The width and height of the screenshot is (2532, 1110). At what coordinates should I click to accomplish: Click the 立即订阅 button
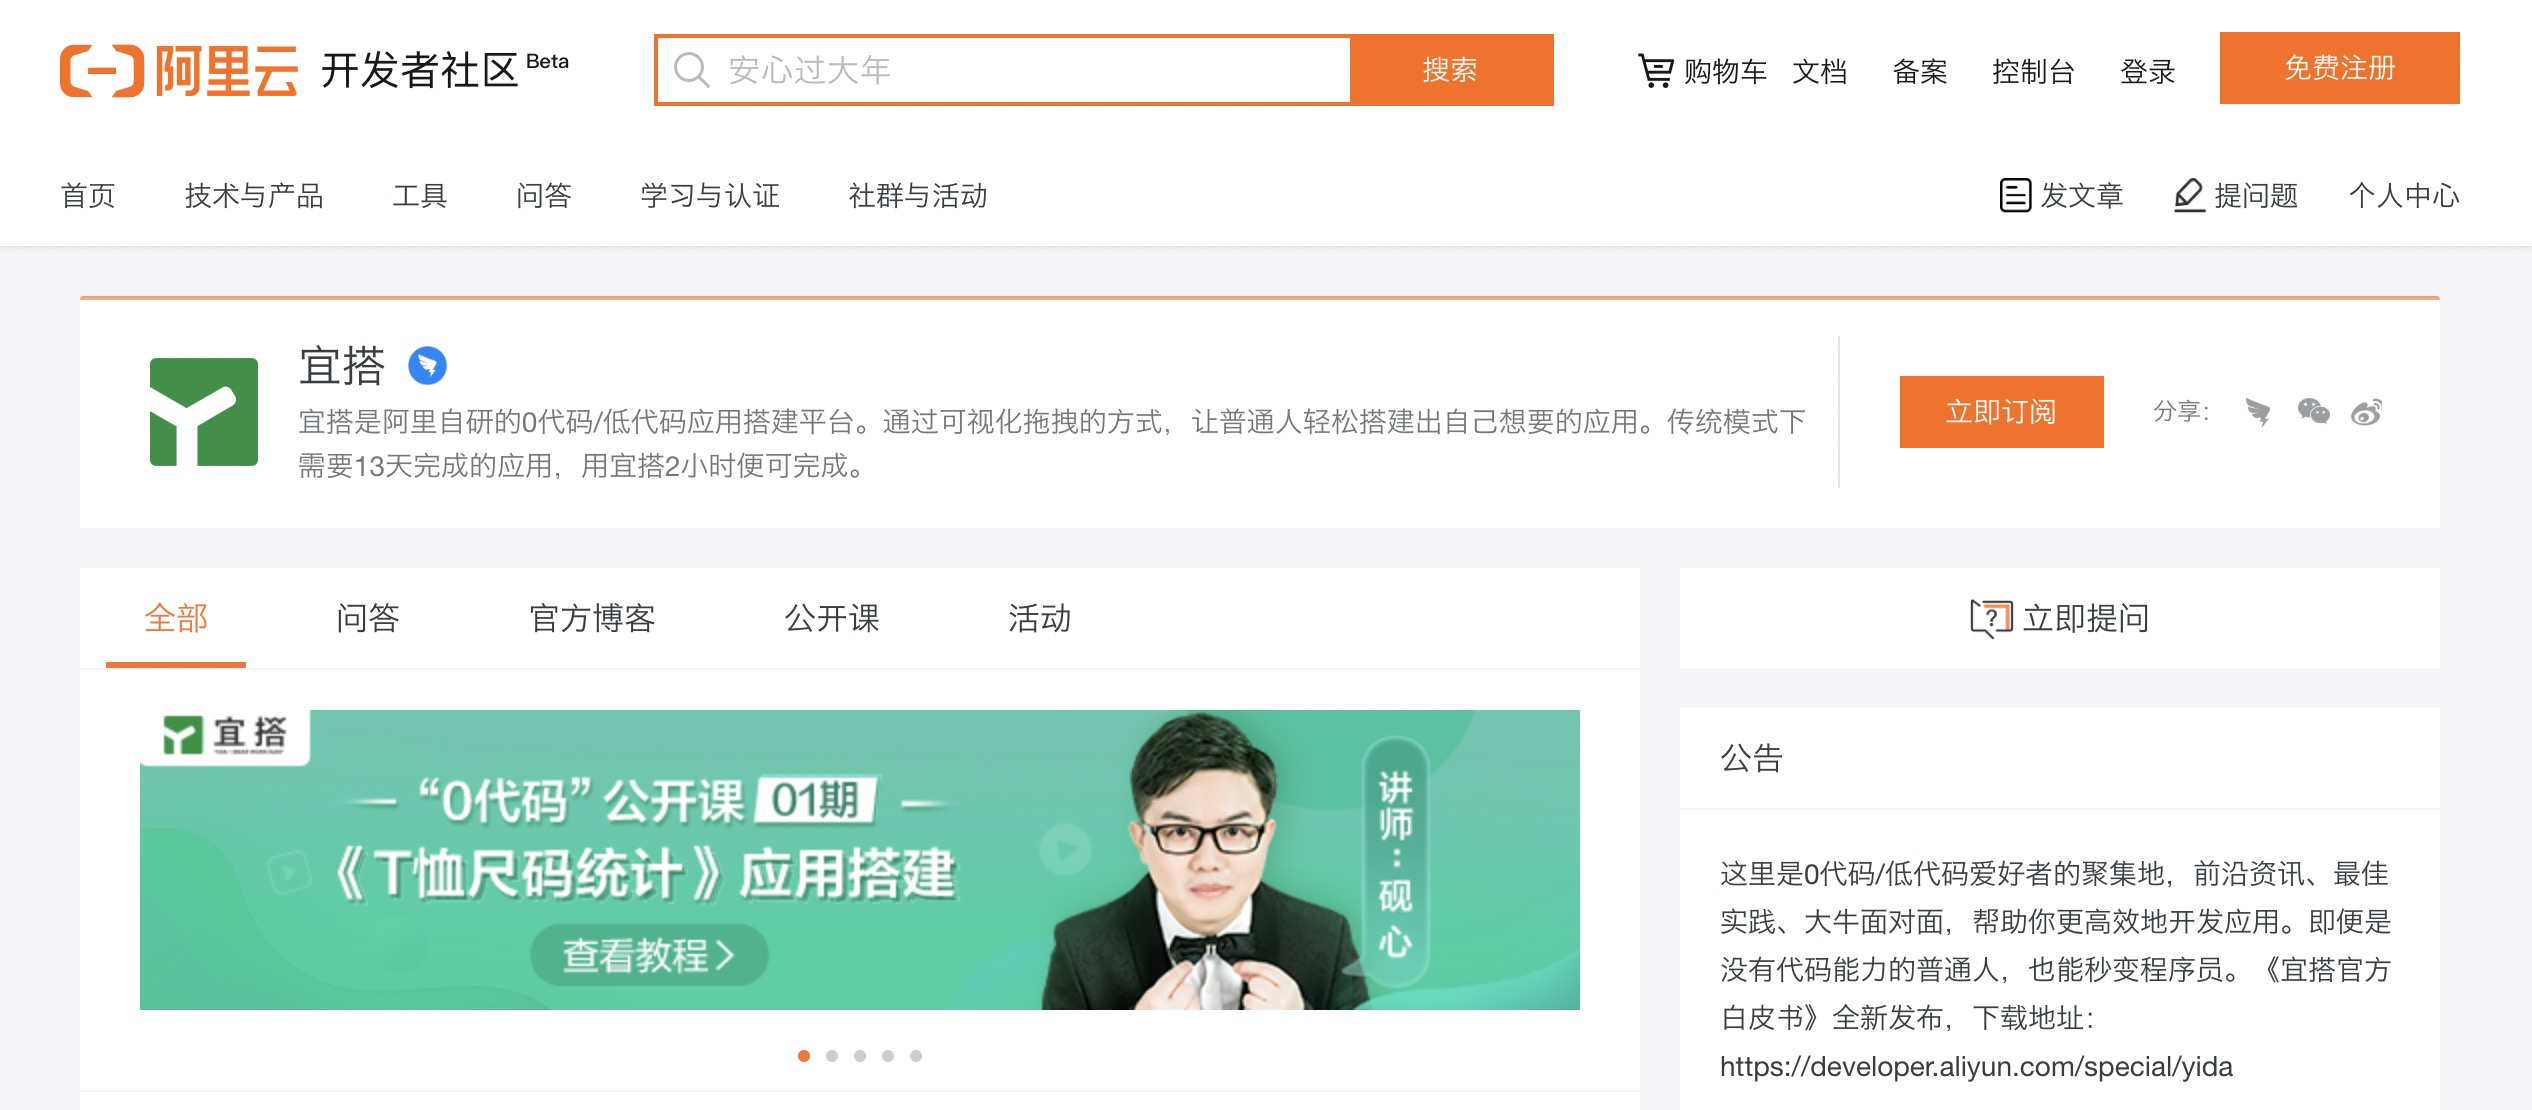2001,412
